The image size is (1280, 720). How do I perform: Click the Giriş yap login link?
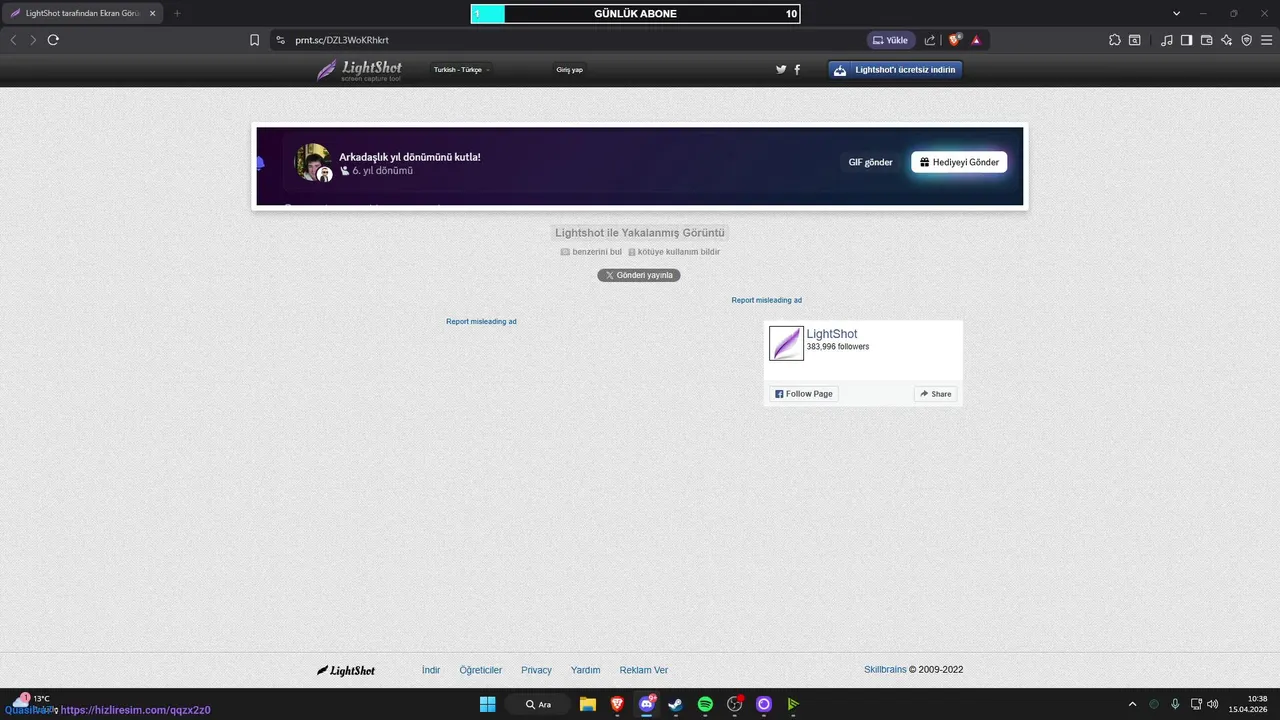(570, 70)
